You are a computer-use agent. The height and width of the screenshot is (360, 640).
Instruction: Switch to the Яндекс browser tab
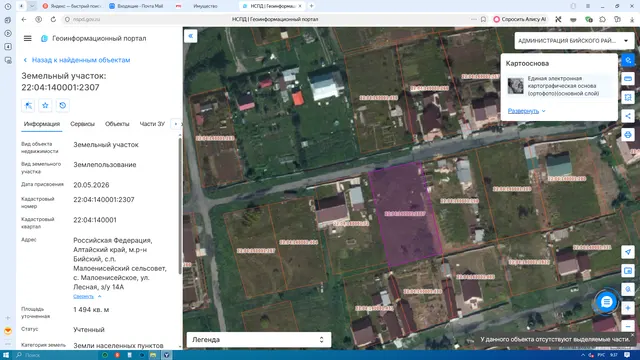click(72, 6)
